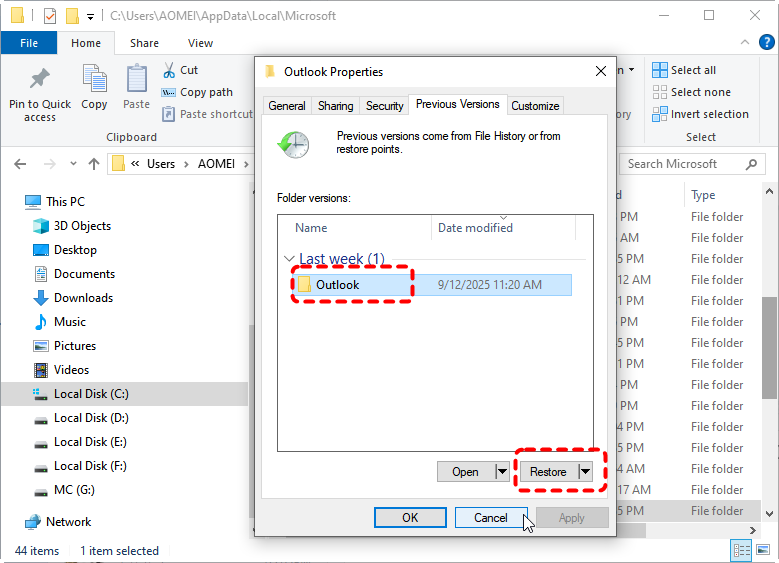The image size is (779, 563).
Task: Open Music in navigation pane
Action: 59,322
